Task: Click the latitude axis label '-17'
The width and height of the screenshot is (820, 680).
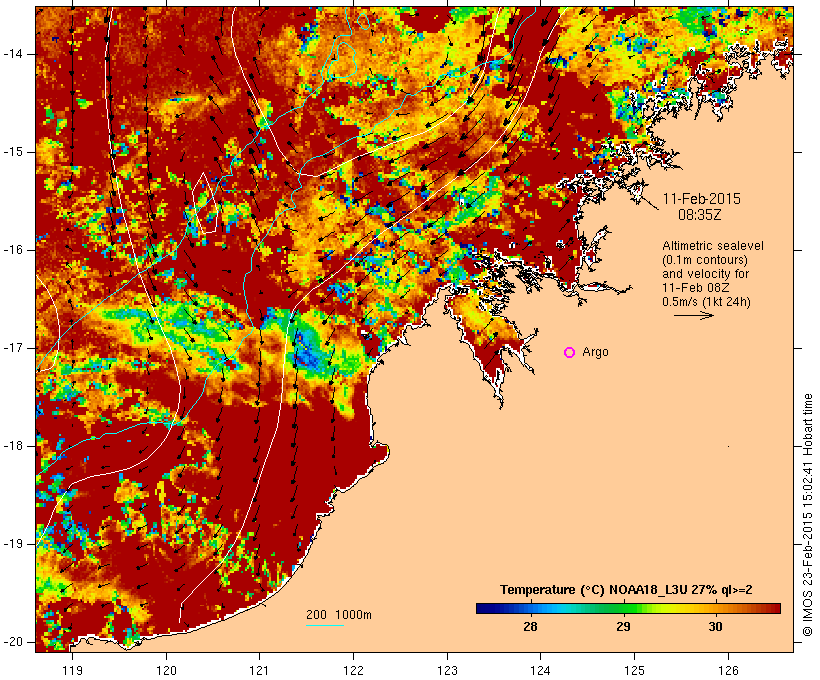Action: click(13, 348)
